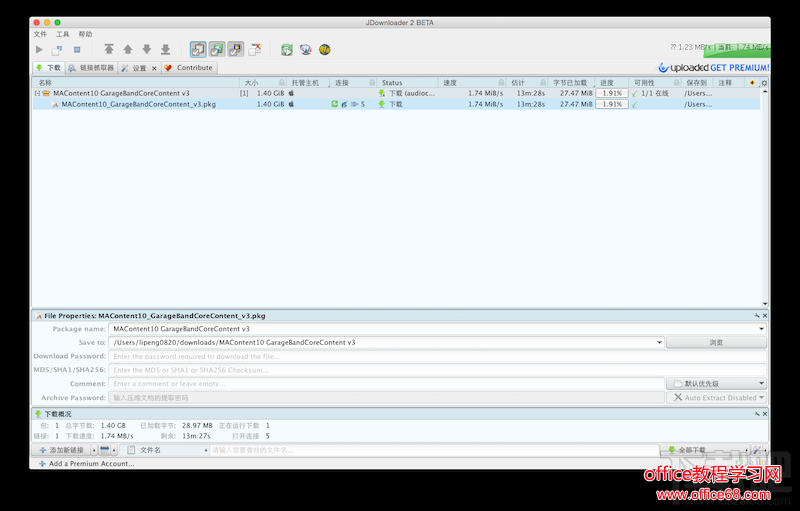The height and width of the screenshot is (511, 800).
Task: Move selected item up in queue
Action: tap(128, 49)
